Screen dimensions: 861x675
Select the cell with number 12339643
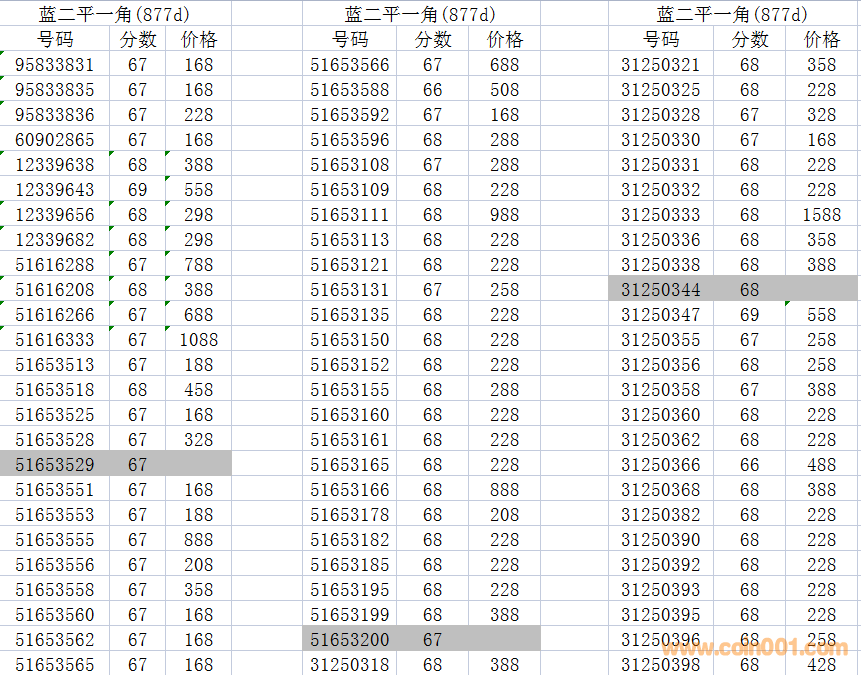click(55, 190)
